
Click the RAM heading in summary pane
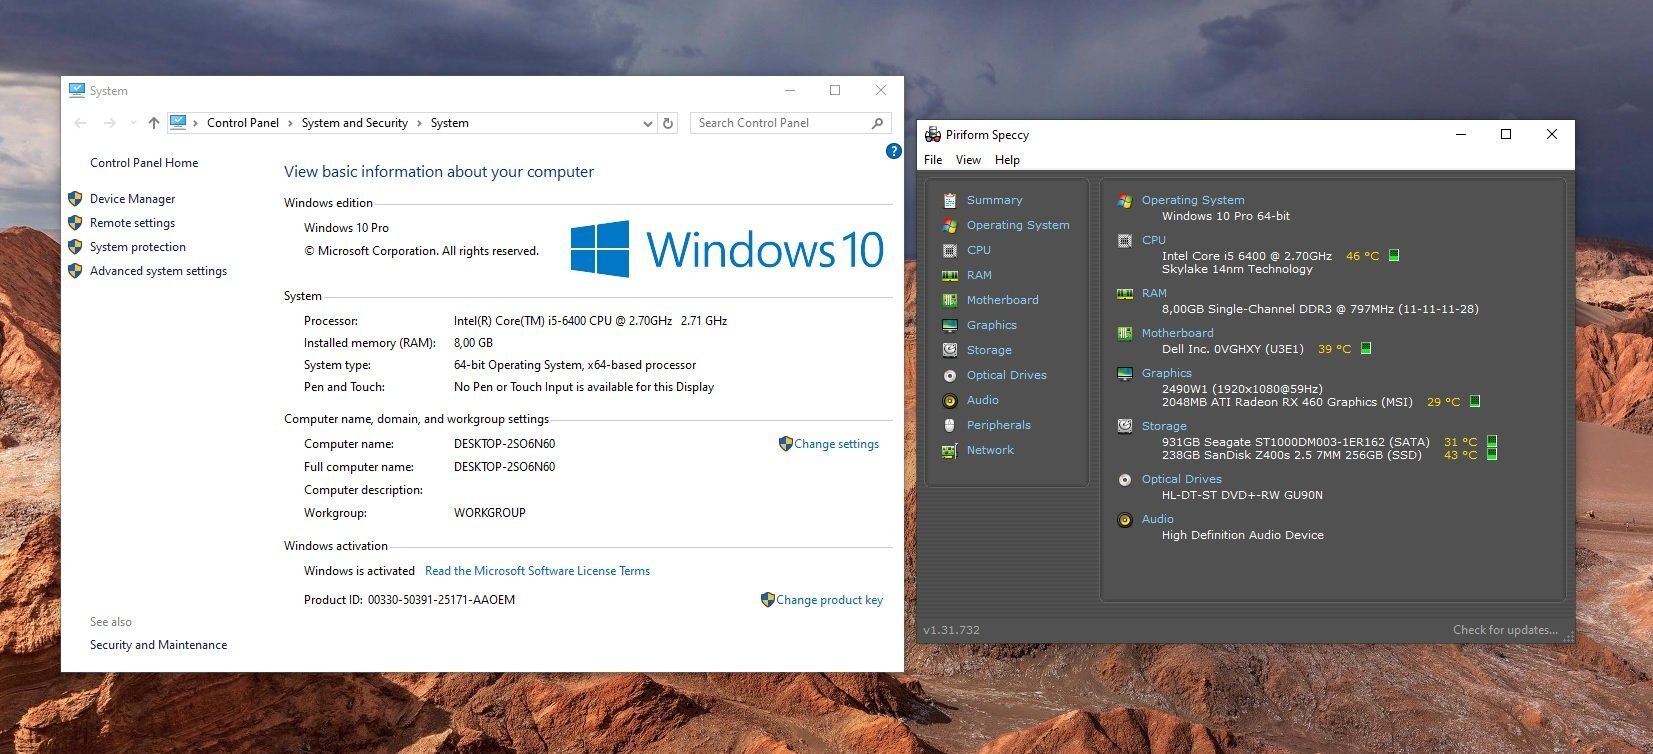1154,293
